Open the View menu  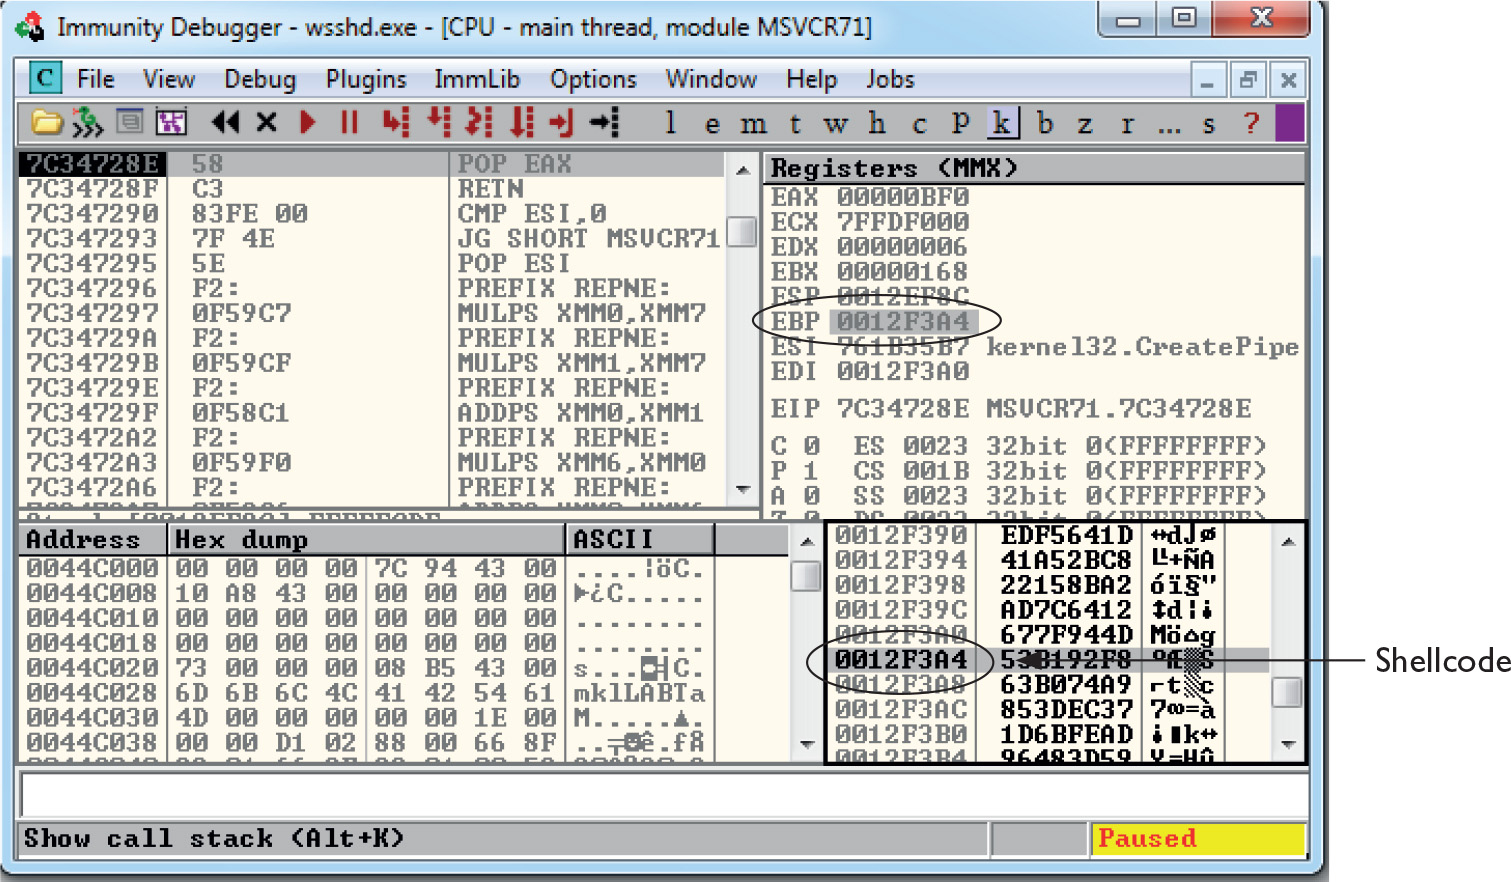click(x=168, y=79)
